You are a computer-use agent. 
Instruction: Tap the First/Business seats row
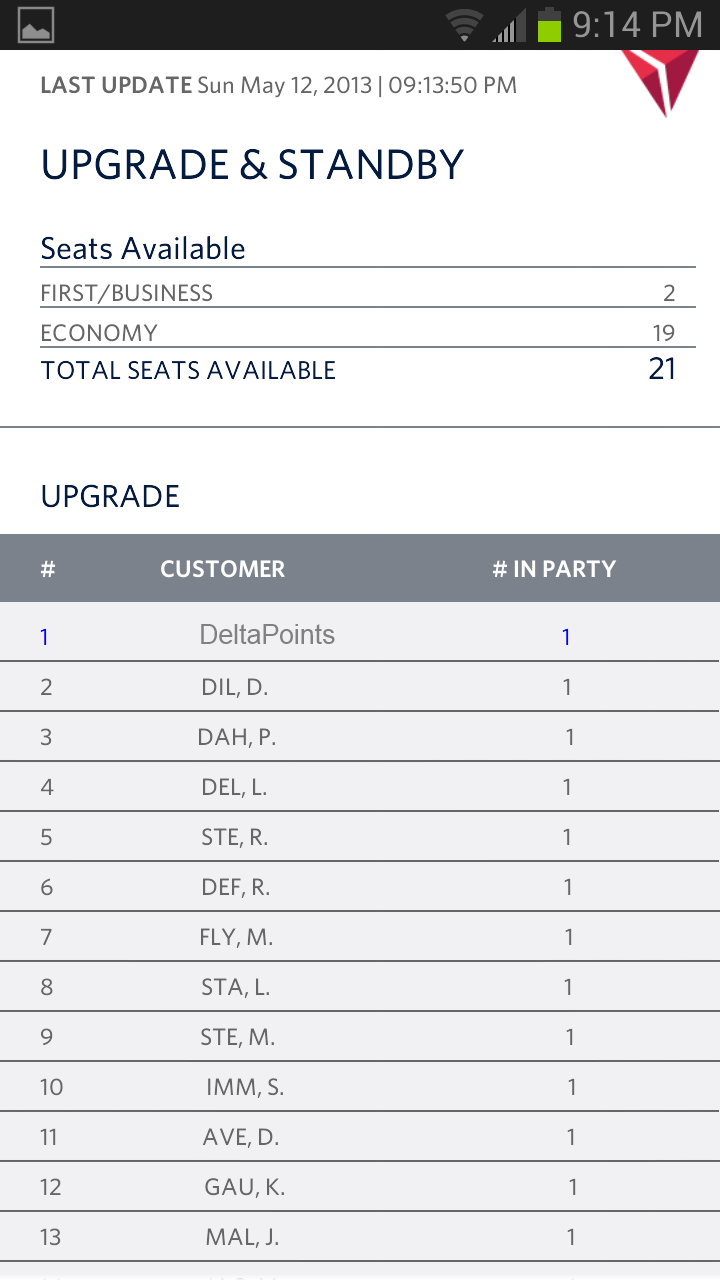pos(360,293)
